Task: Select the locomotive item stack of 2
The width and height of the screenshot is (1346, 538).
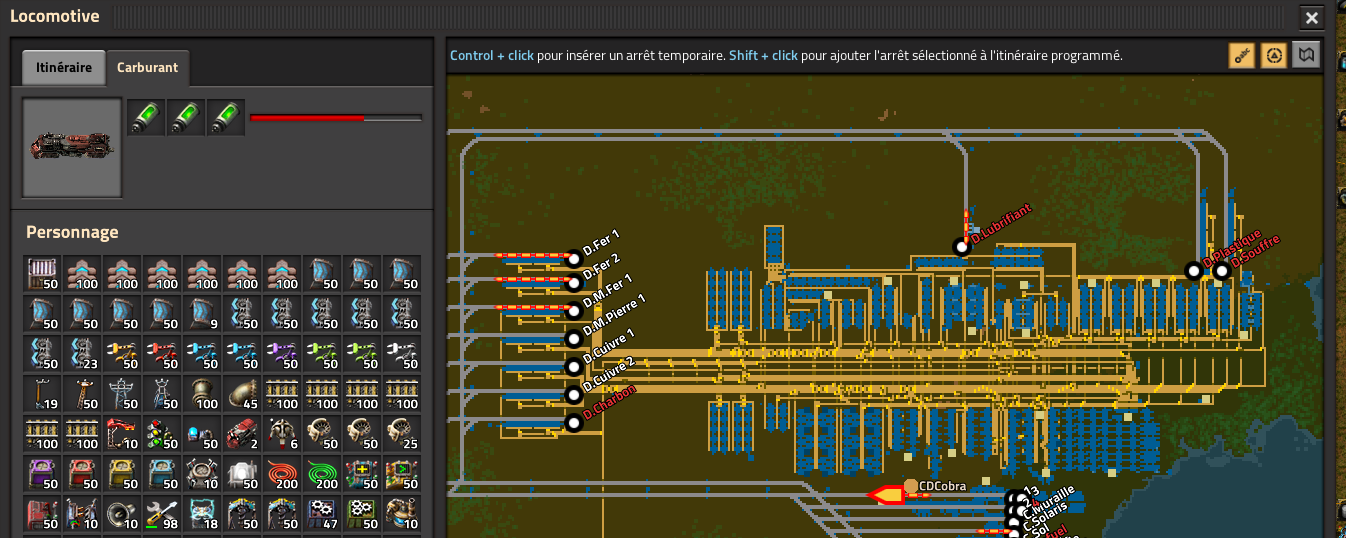Action: (x=242, y=434)
